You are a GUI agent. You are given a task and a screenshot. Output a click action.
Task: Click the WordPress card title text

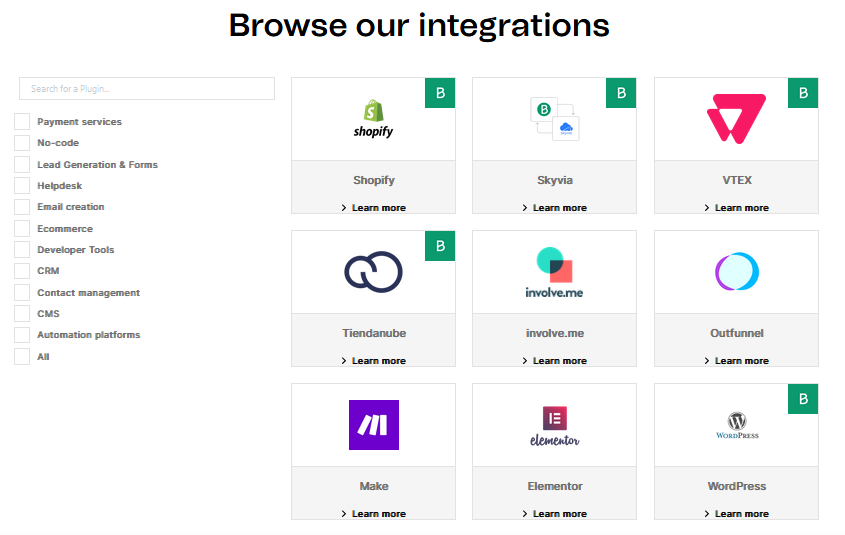coord(737,486)
